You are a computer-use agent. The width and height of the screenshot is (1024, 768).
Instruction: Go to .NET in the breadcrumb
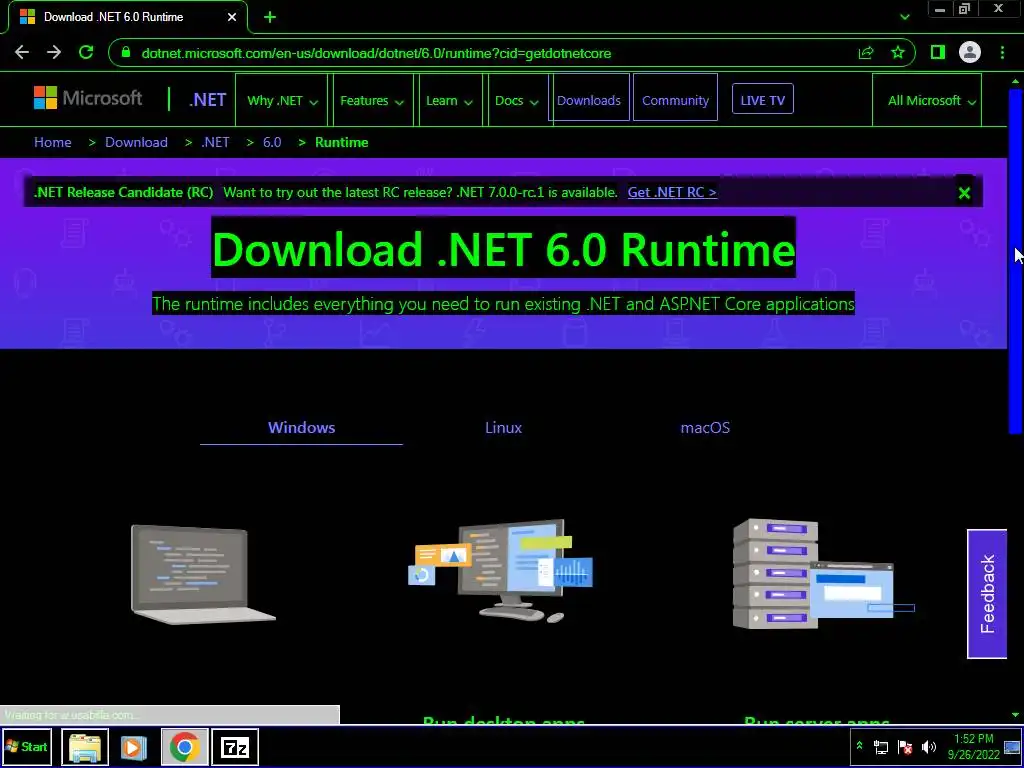coord(216,142)
